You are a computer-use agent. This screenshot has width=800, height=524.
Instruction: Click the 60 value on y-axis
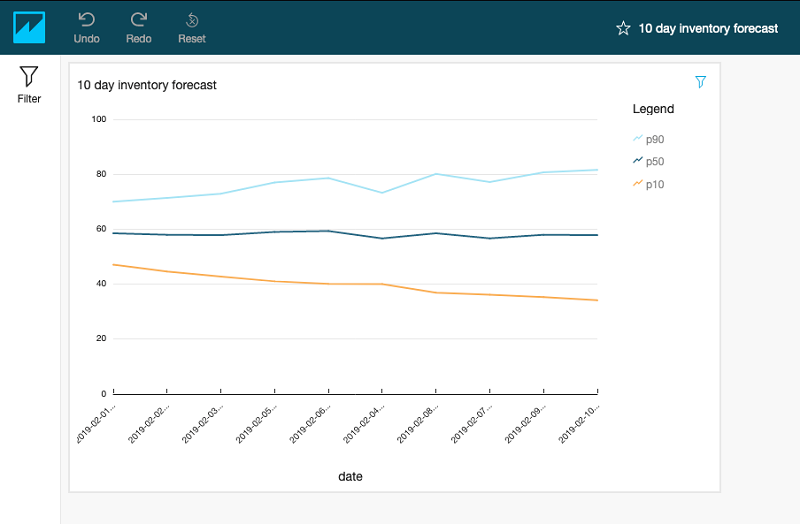point(101,229)
